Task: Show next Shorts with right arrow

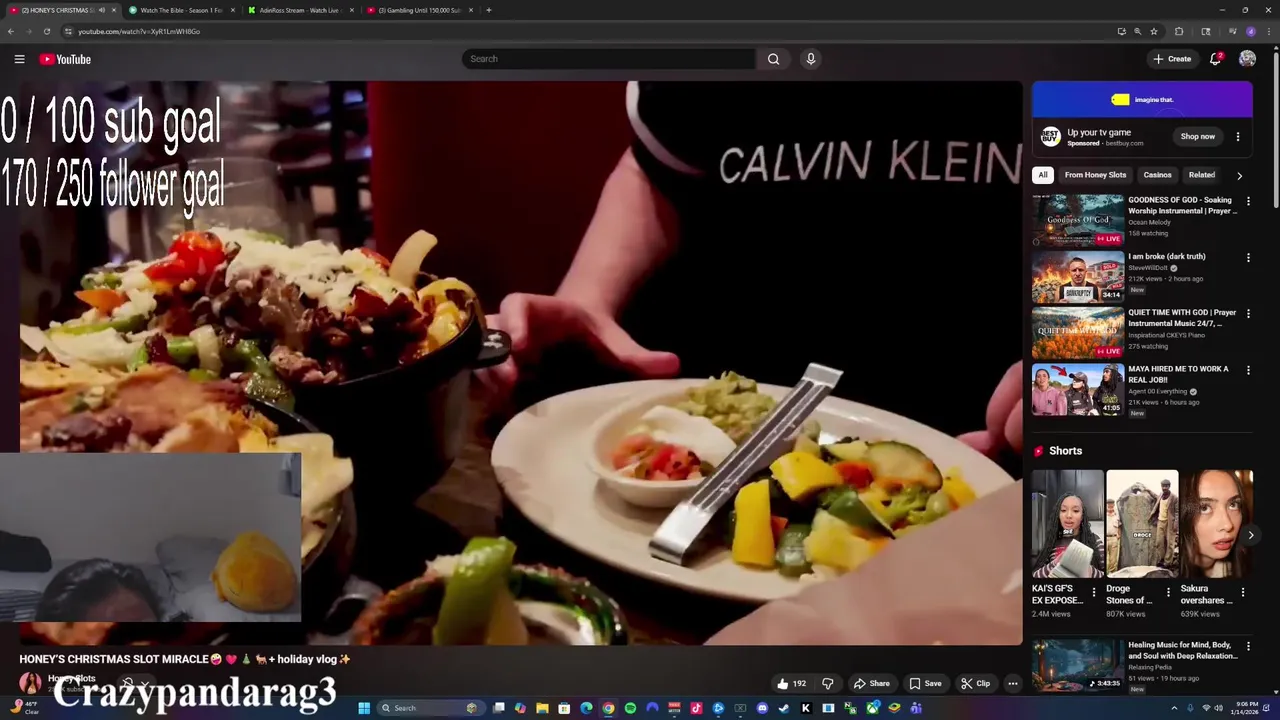Action: pyautogui.click(x=1250, y=535)
